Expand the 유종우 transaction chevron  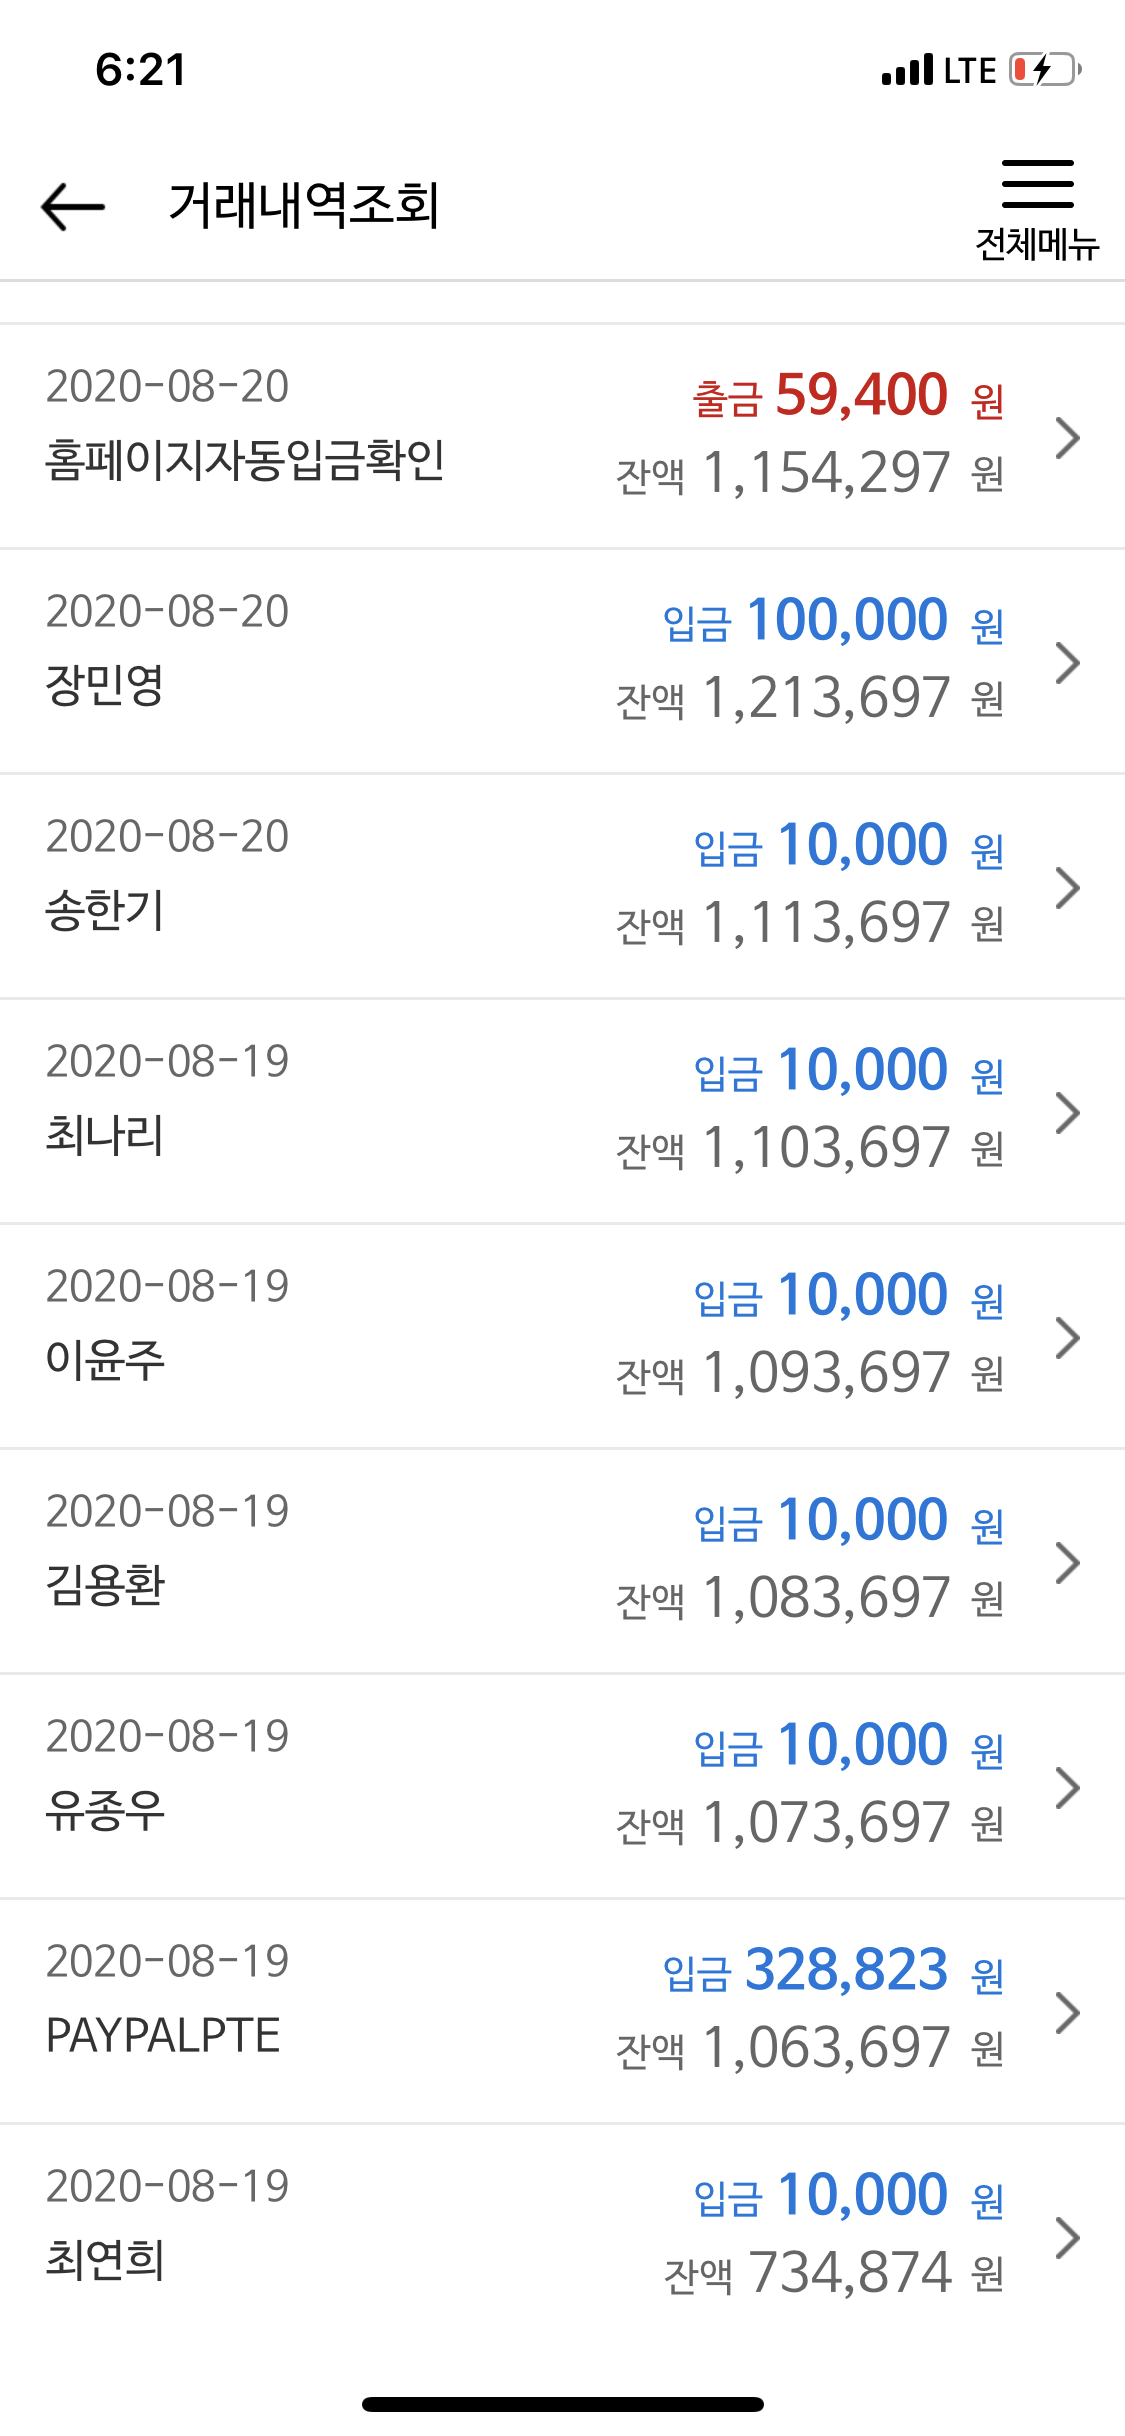(x=1068, y=1788)
